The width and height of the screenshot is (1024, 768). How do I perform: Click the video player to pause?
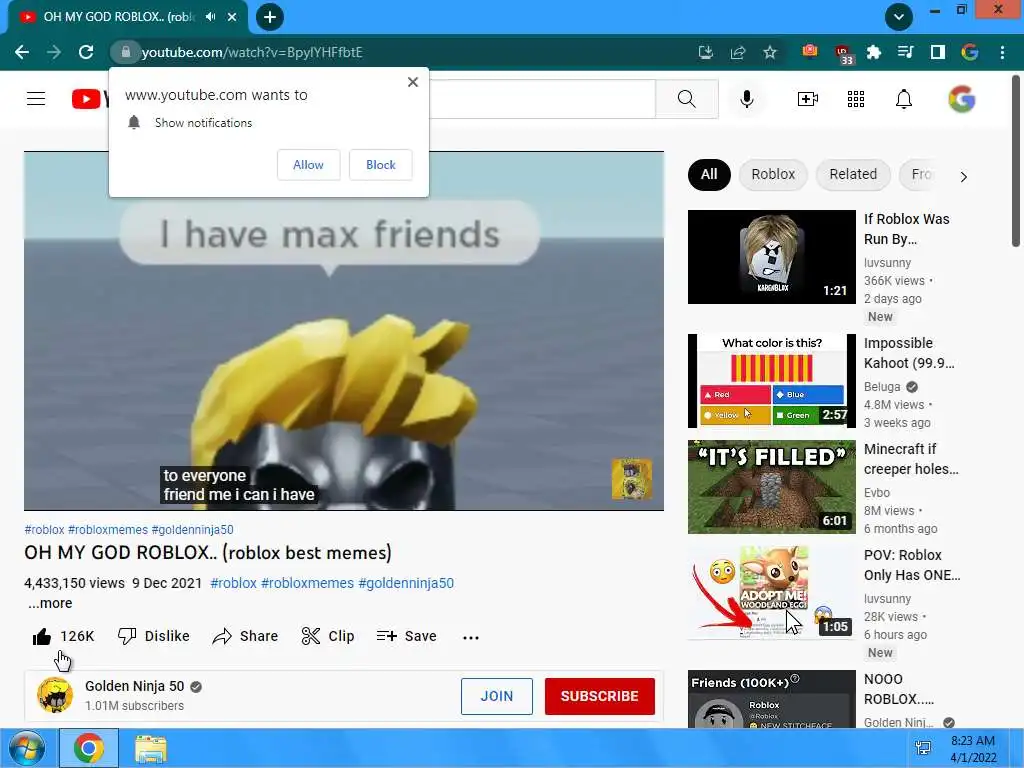(344, 331)
